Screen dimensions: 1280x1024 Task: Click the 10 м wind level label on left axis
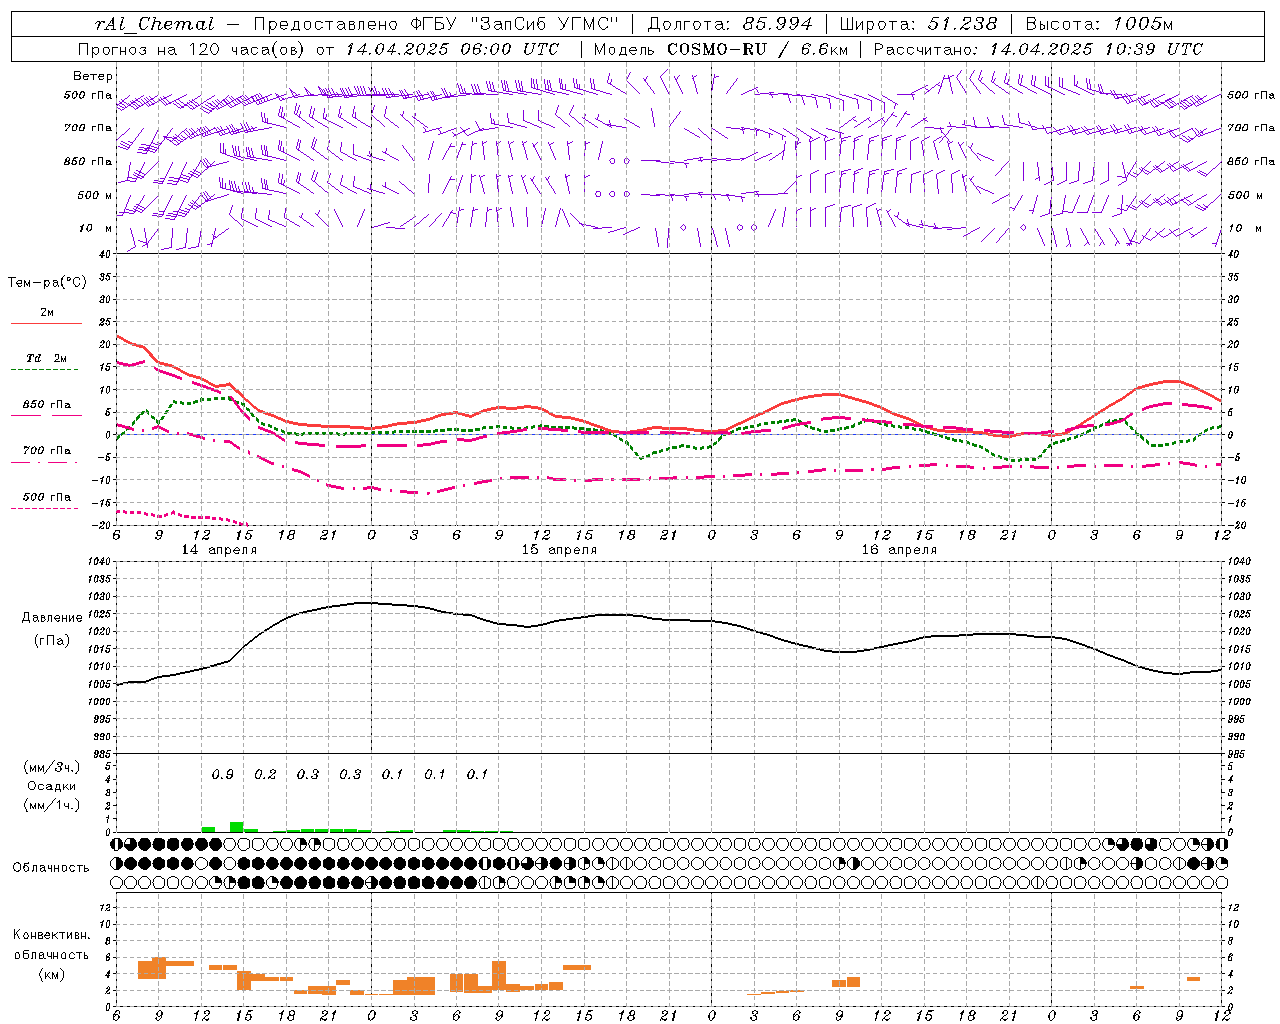coord(96,228)
